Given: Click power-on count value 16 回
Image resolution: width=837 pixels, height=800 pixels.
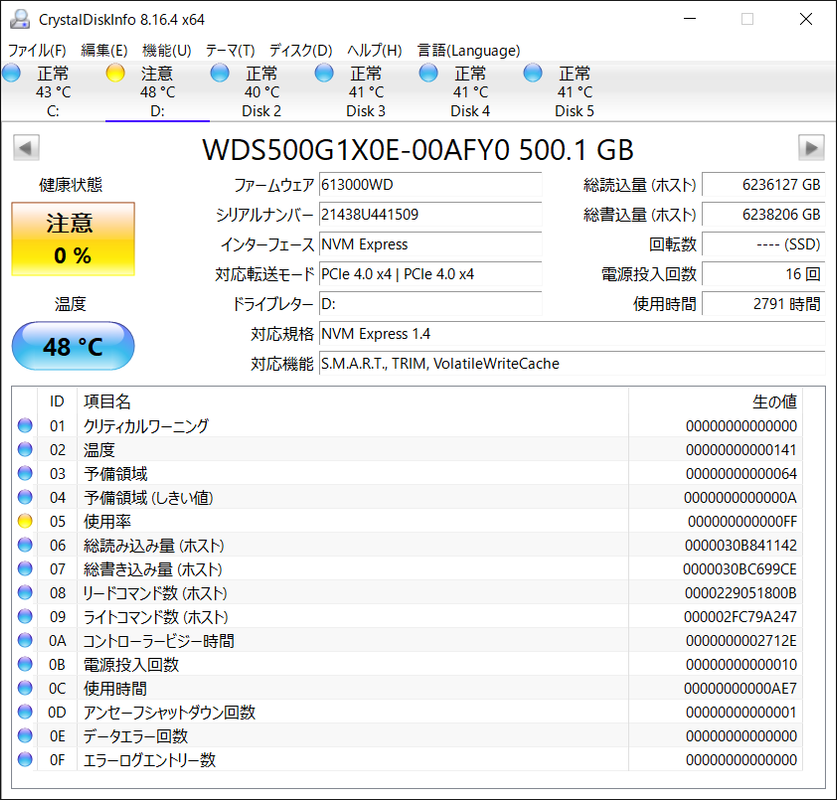Looking at the screenshot, I should [763, 274].
